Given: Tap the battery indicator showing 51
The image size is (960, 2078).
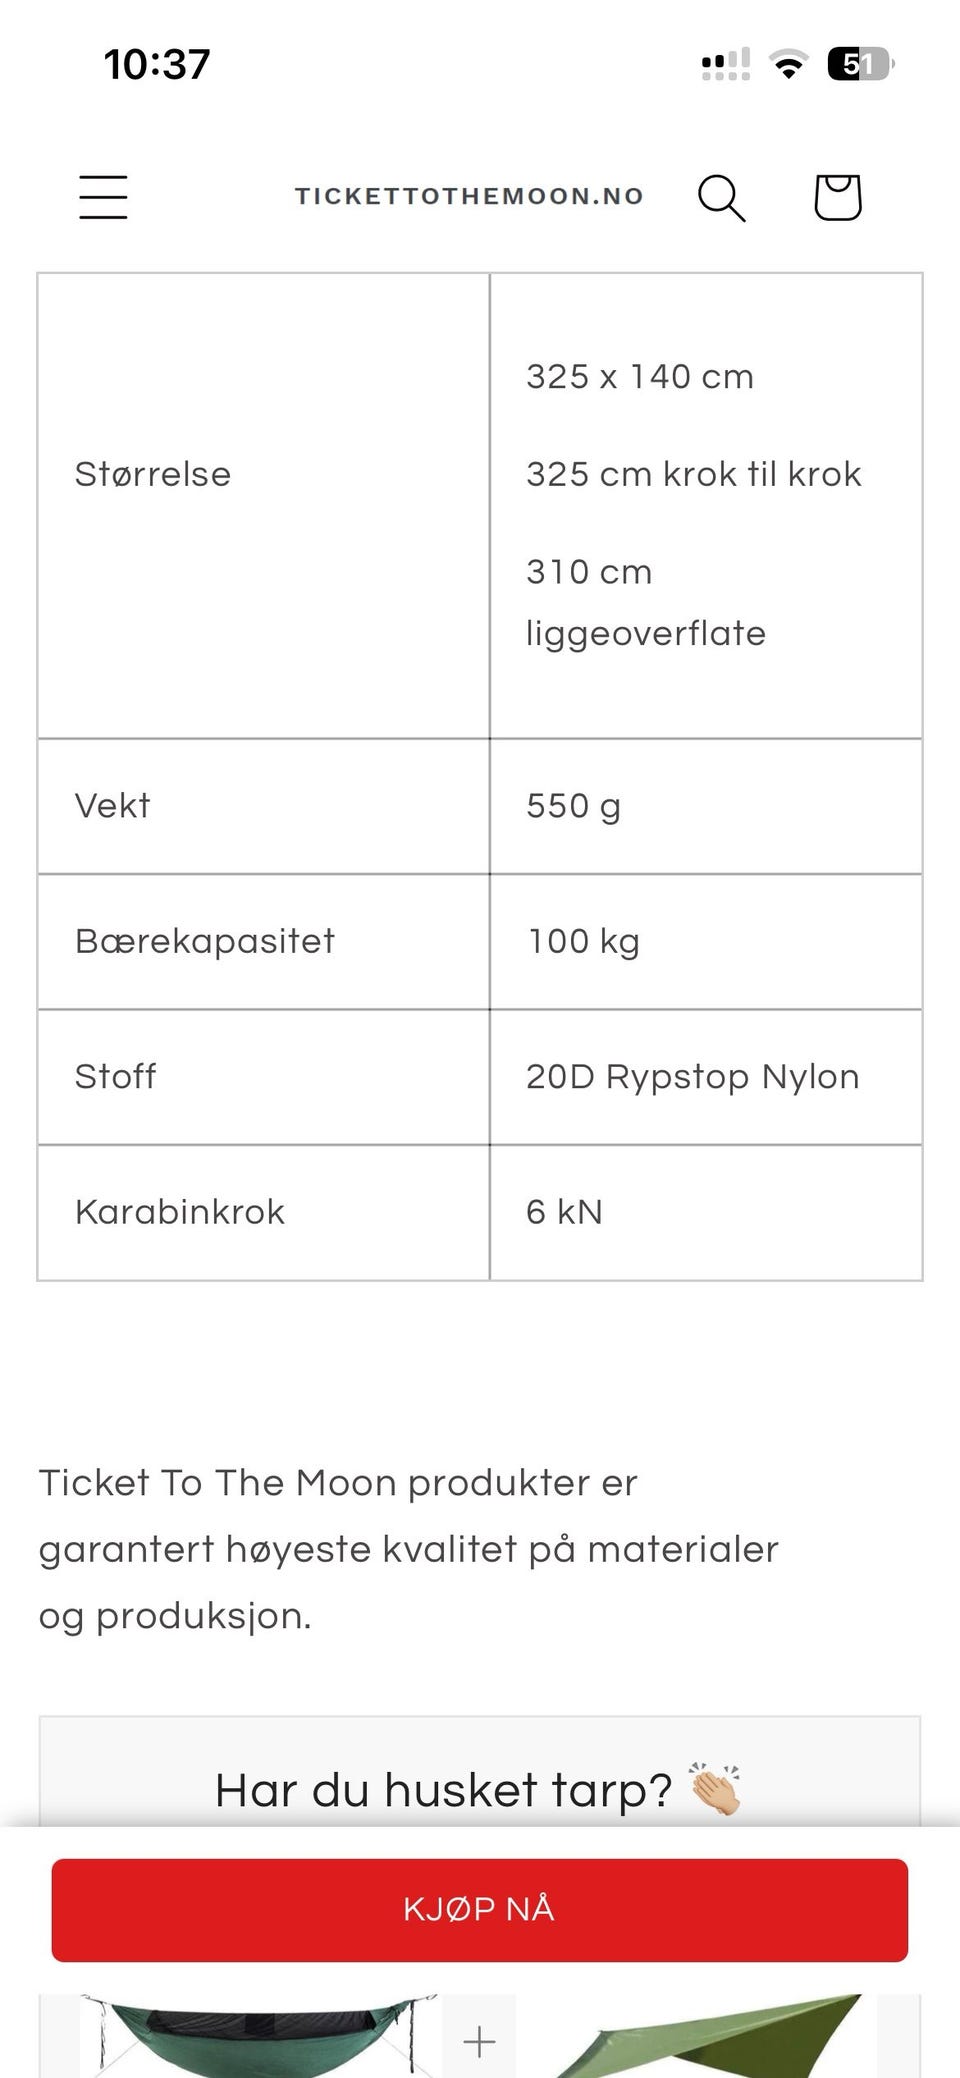Looking at the screenshot, I should [860, 65].
